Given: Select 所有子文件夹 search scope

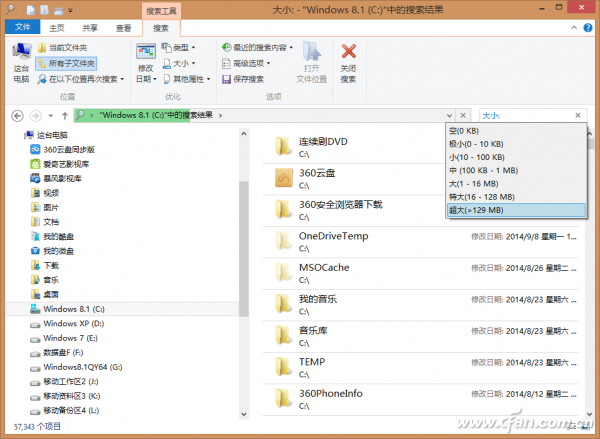Looking at the screenshot, I should click(66, 63).
